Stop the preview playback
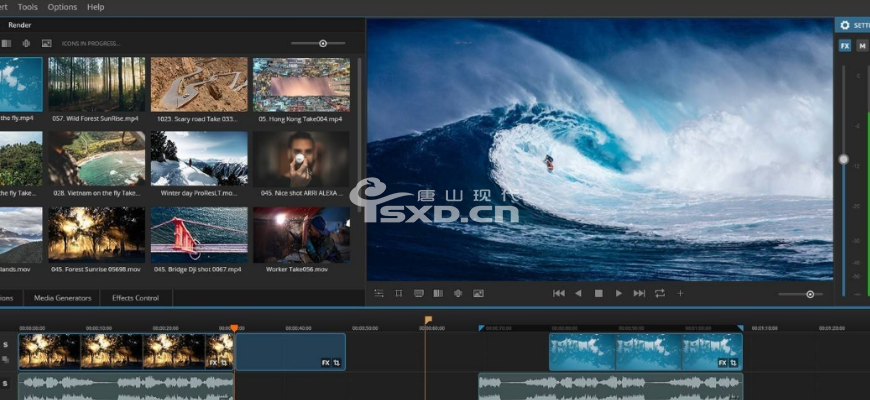This screenshot has width=870, height=400. coord(599,293)
